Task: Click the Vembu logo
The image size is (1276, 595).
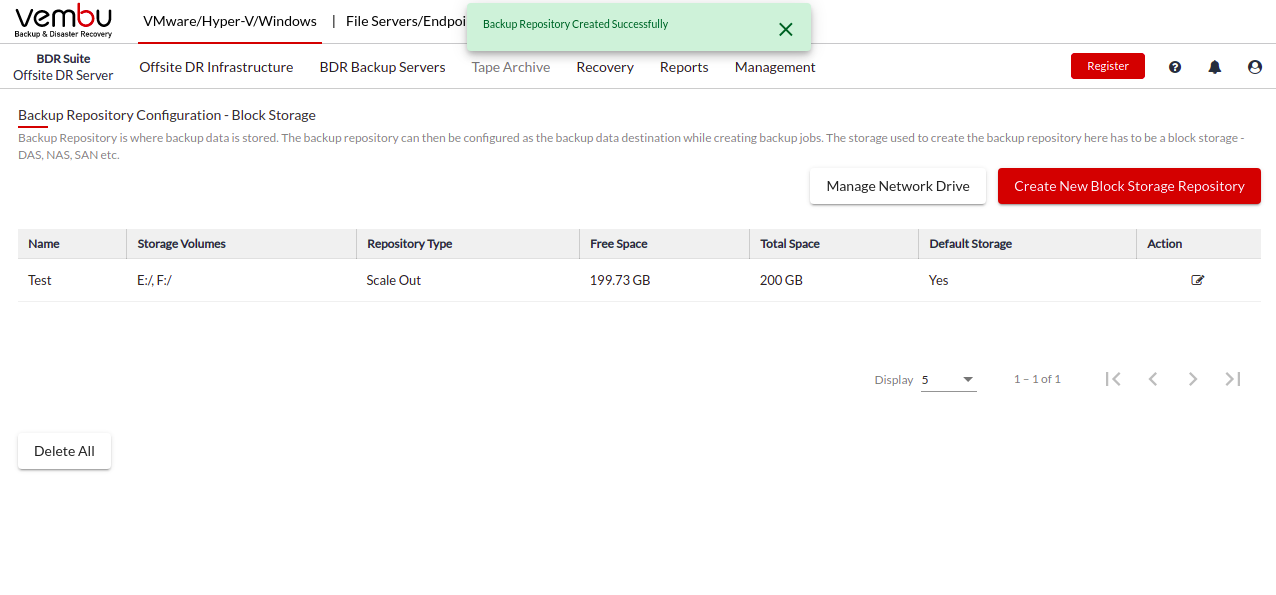Action: [64, 21]
